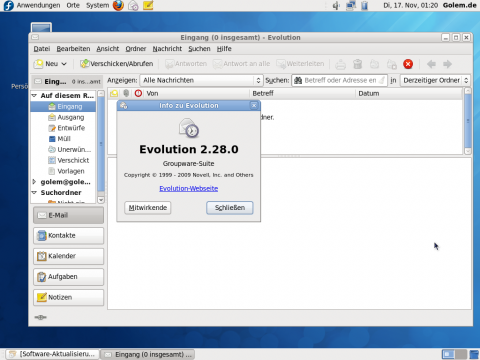This screenshot has width=480, height=360.
Task: Open the Datei menu
Action: point(42,49)
